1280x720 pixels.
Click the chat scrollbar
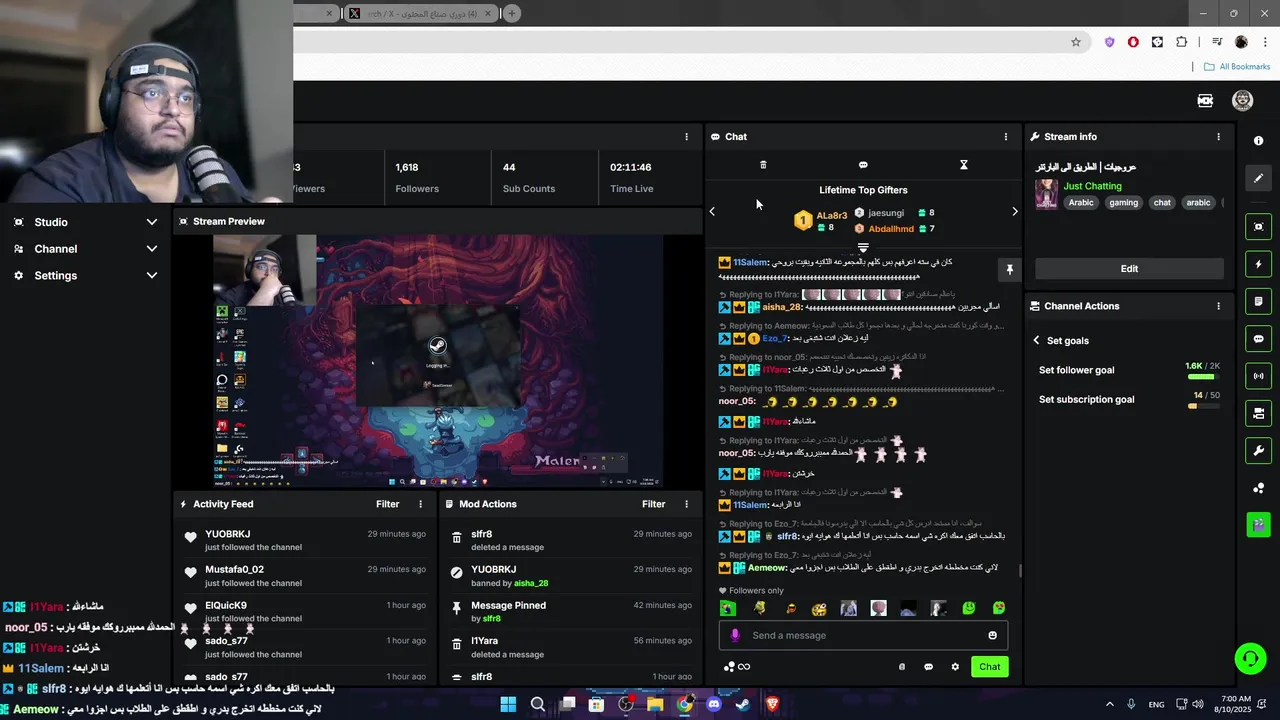click(x=1020, y=571)
